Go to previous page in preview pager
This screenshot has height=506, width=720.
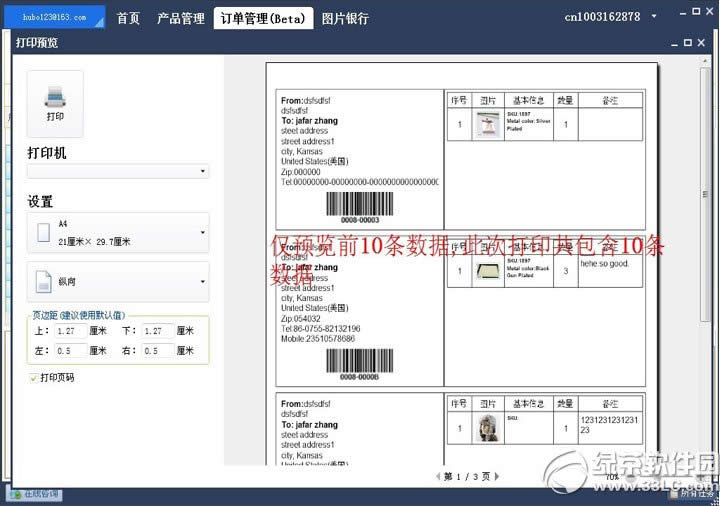point(437,477)
